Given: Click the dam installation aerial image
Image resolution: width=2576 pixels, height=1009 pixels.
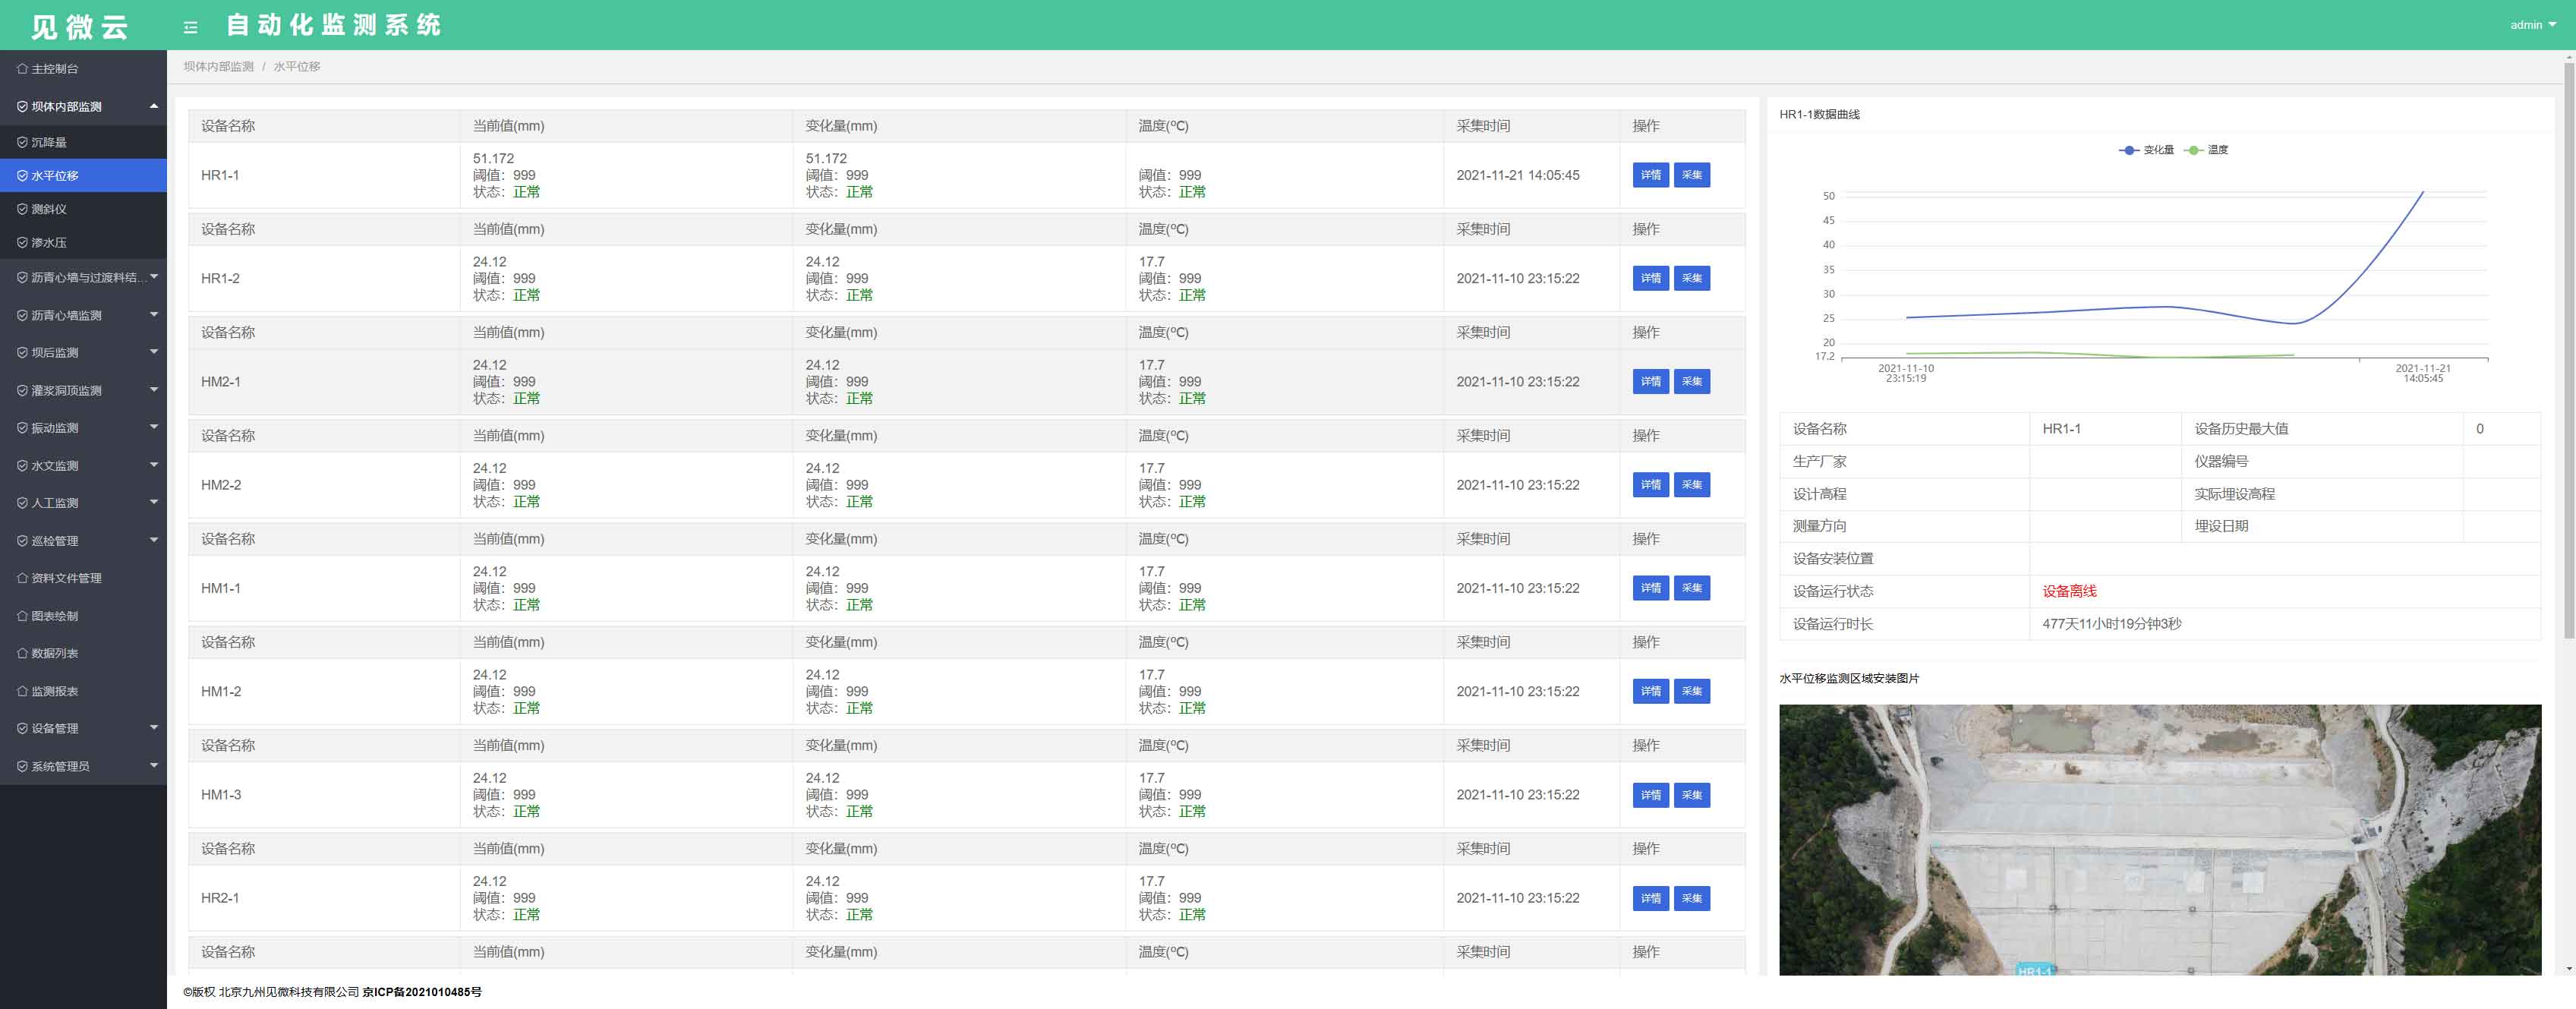Looking at the screenshot, I should tap(2159, 839).
